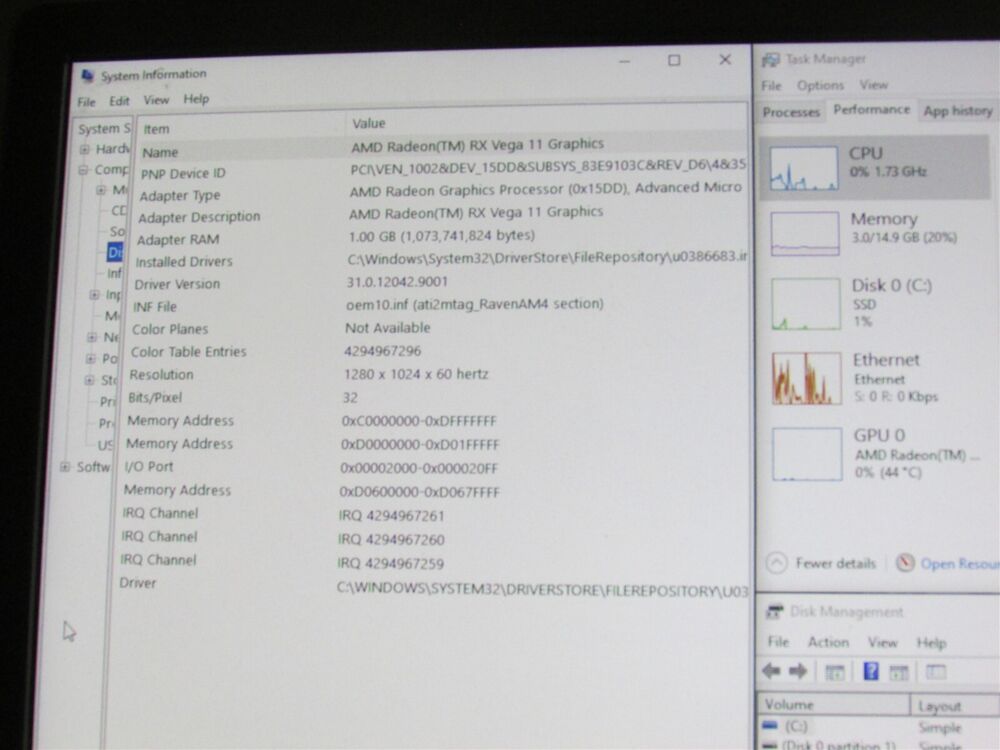This screenshot has width=1000, height=750.
Task: Click the Fewer details button text
Action: click(x=835, y=564)
